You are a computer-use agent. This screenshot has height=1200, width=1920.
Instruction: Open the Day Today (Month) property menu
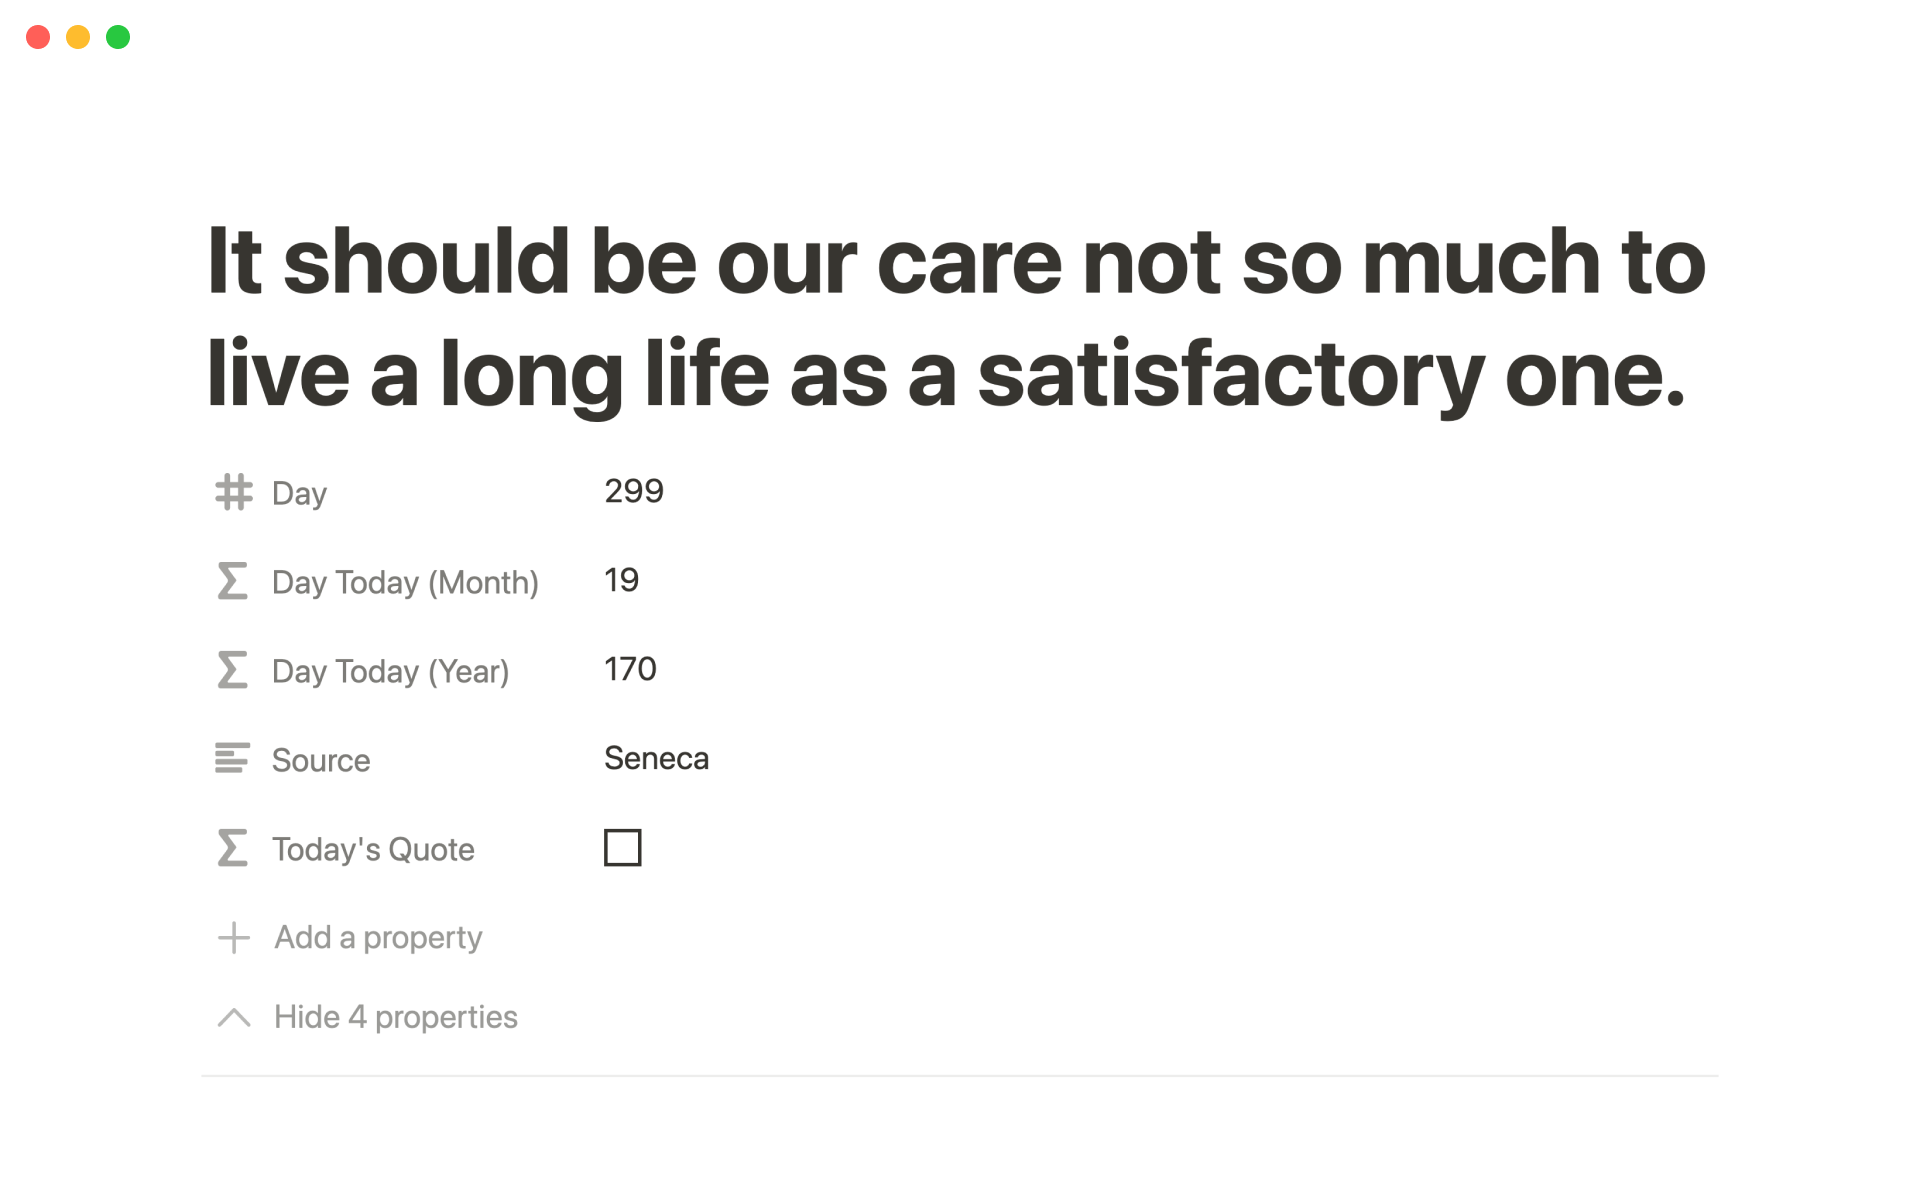[x=405, y=582]
